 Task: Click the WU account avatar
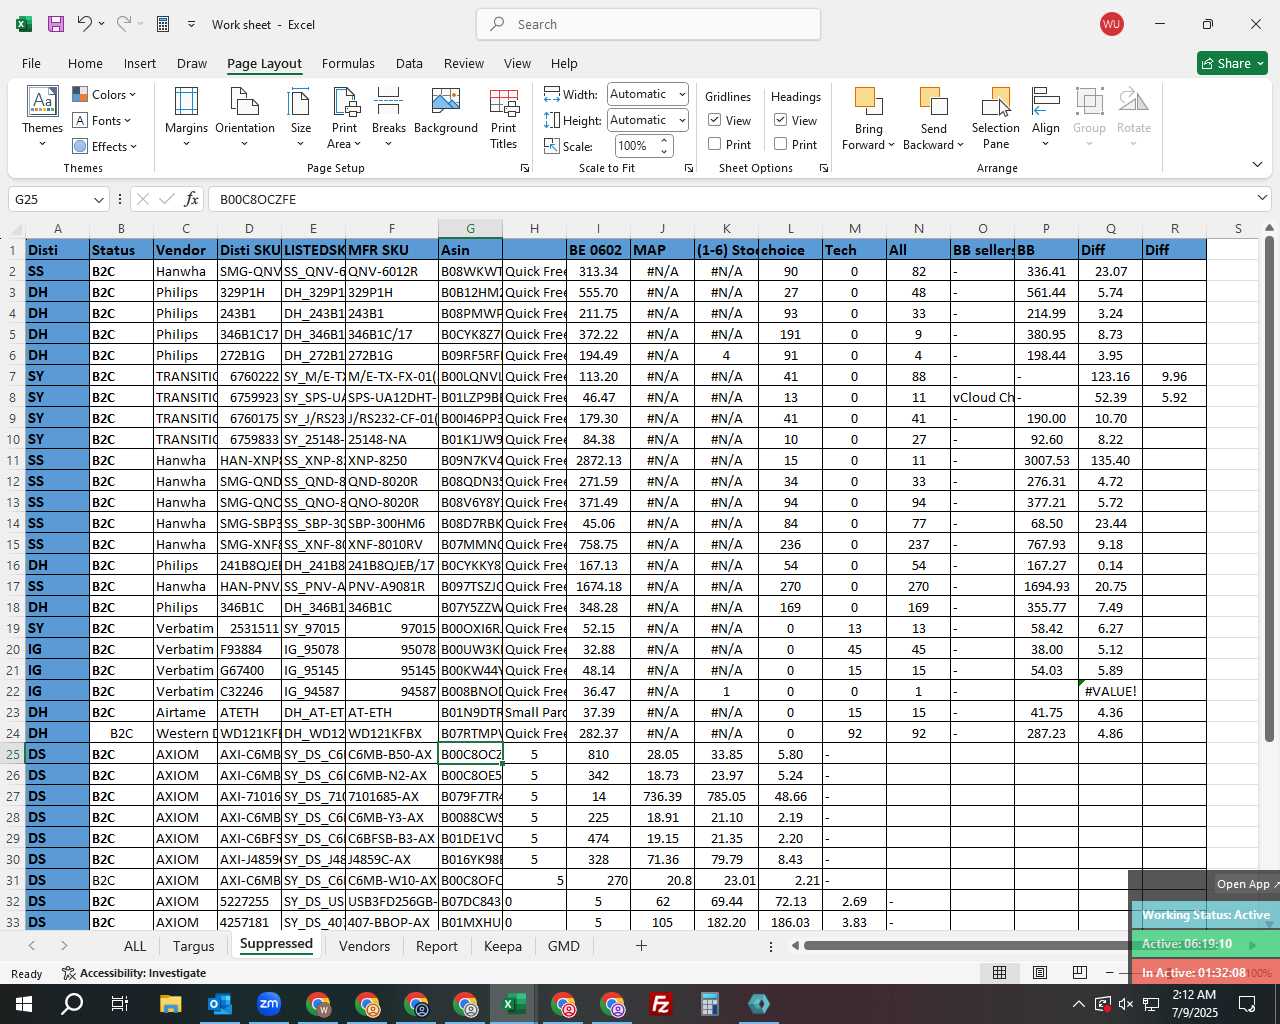(x=1111, y=24)
